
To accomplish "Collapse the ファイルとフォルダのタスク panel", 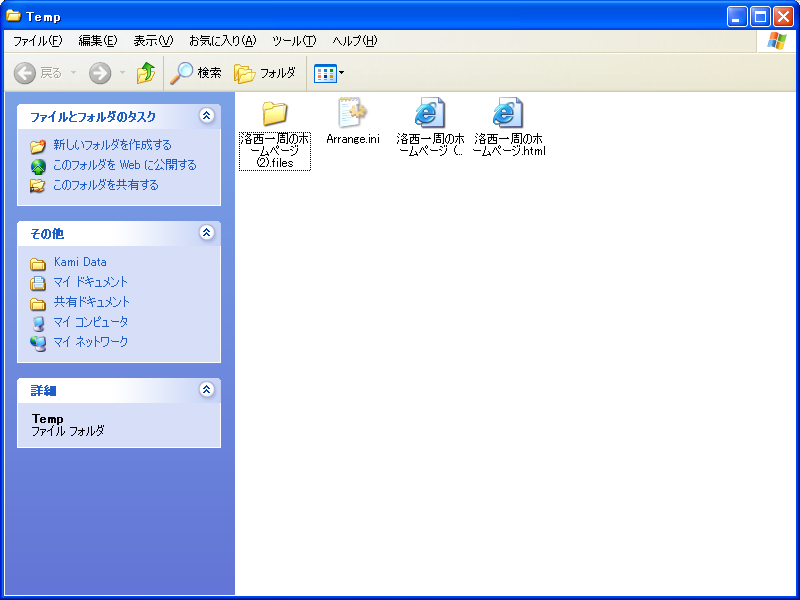I will [x=207, y=116].
